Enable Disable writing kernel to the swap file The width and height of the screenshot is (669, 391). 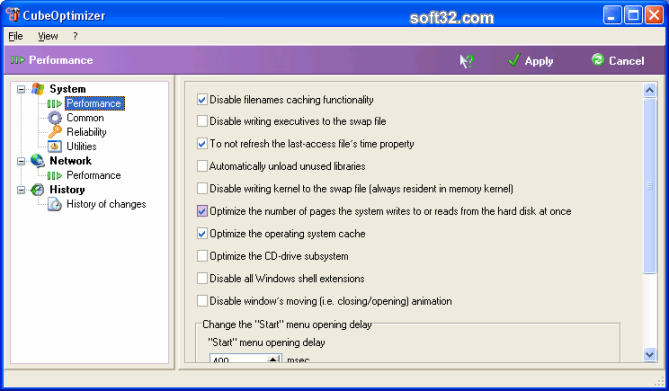(202, 189)
